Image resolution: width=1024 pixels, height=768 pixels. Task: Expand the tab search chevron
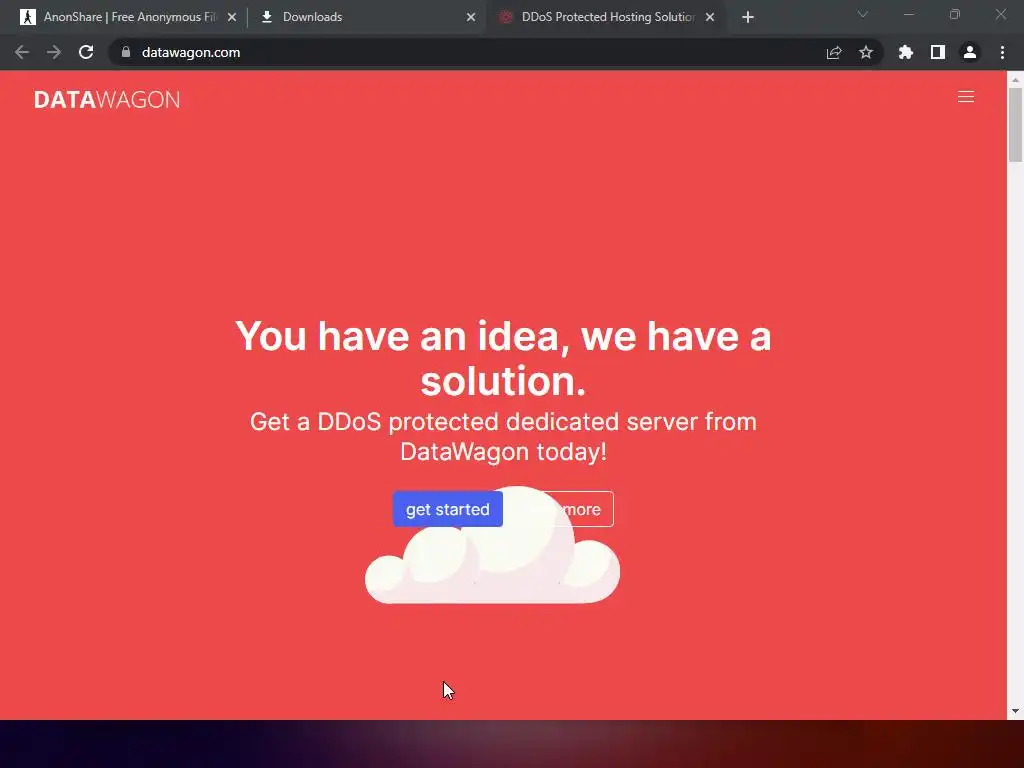pos(863,14)
